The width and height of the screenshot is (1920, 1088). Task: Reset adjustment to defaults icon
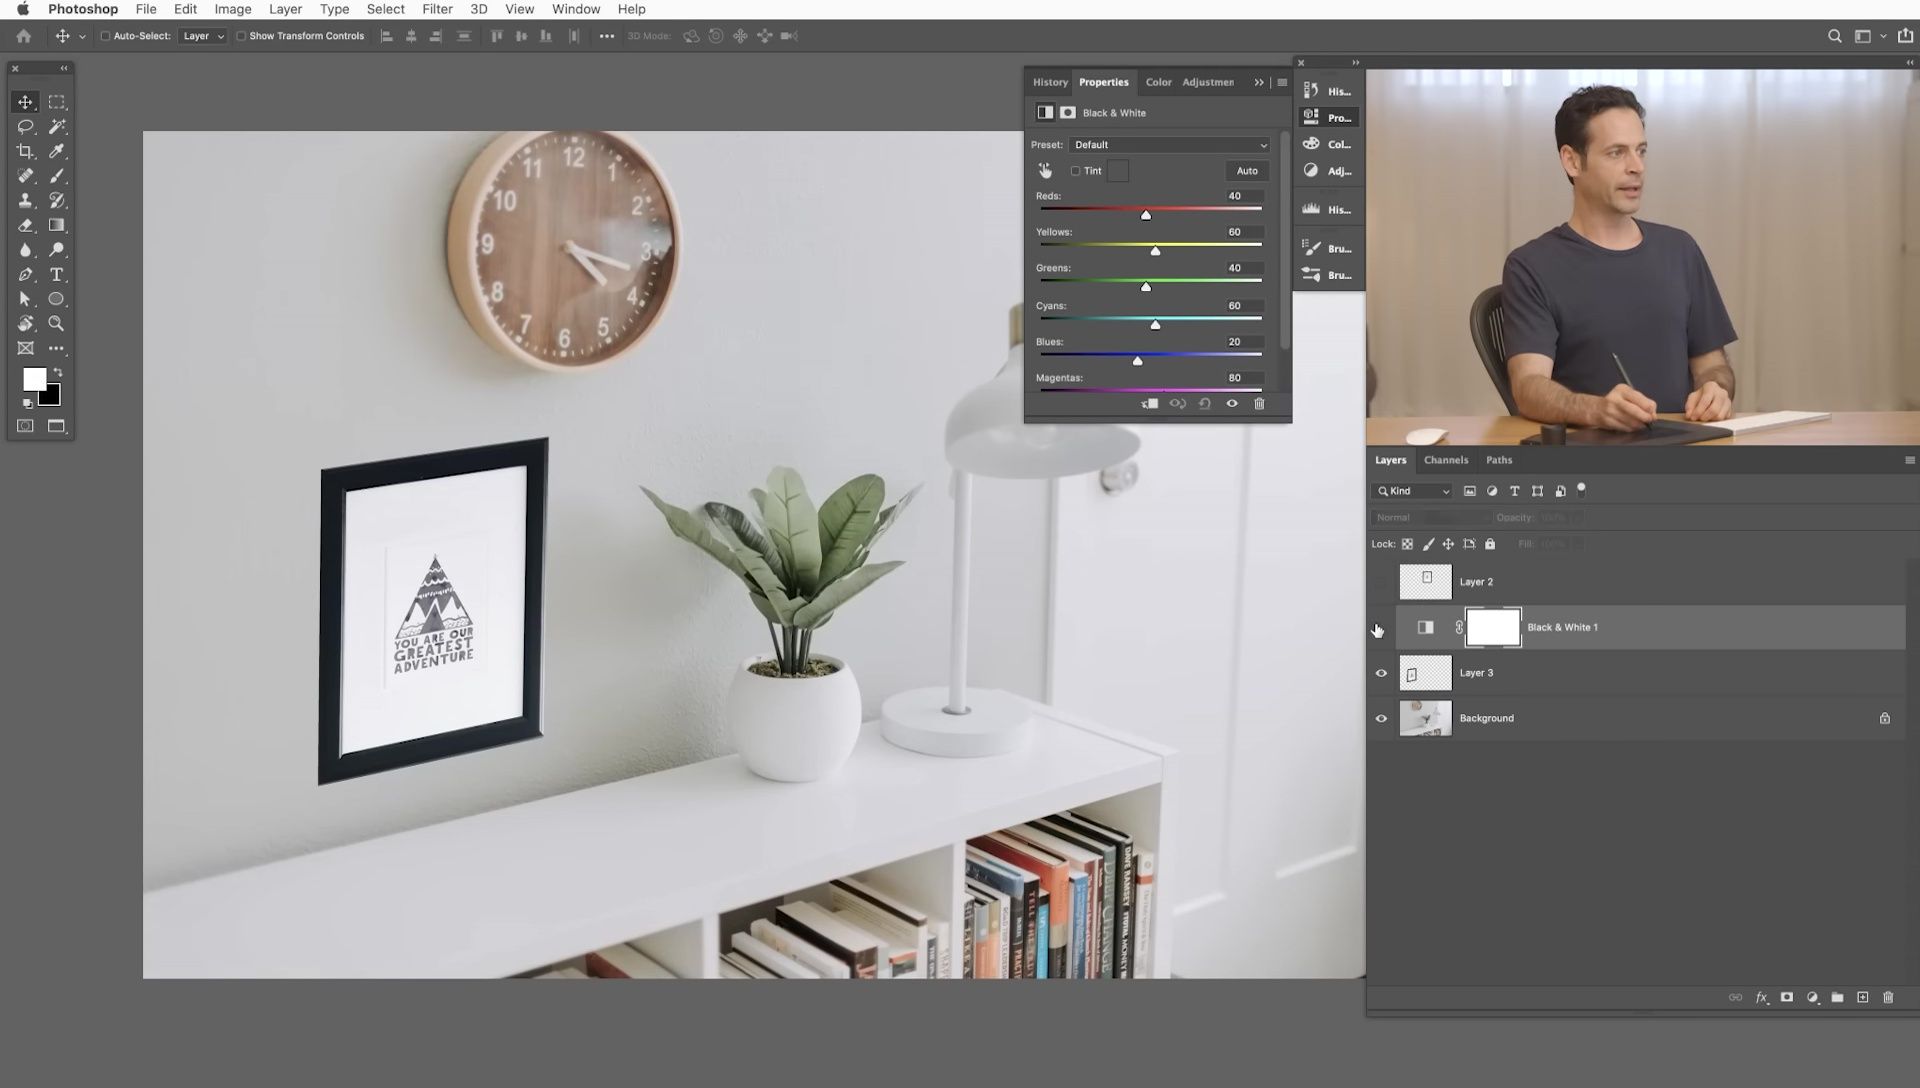[x=1205, y=404]
